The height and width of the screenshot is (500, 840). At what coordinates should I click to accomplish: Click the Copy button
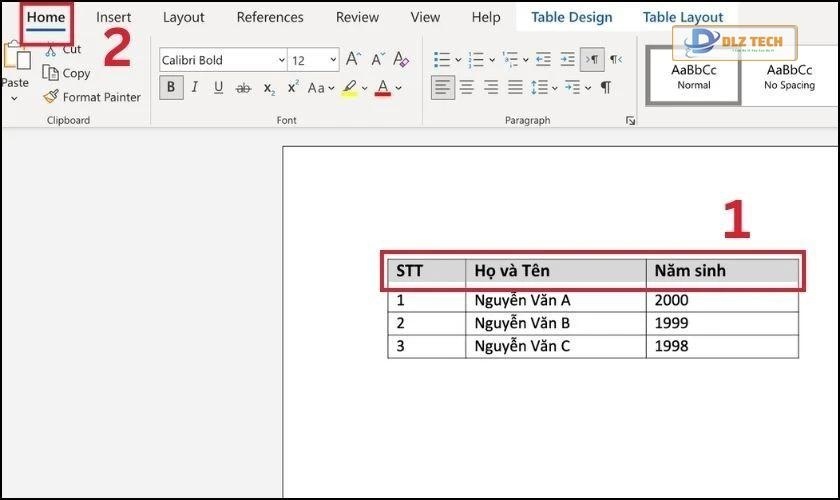coord(67,73)
